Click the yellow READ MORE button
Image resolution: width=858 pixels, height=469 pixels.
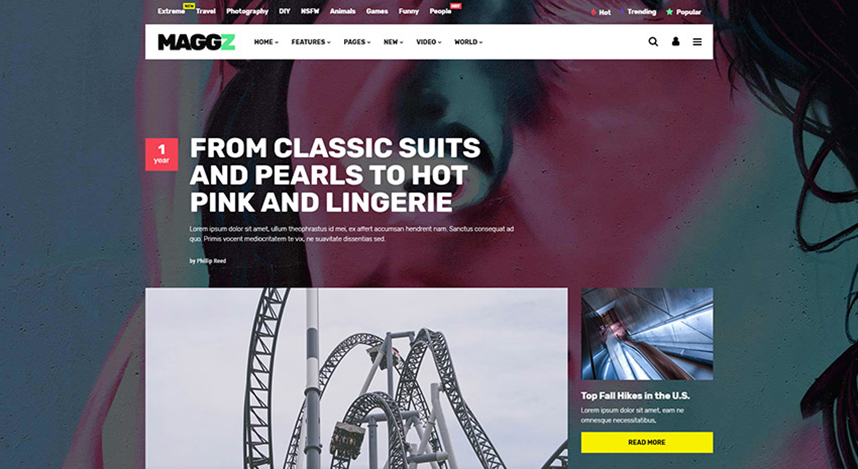pos(647,442)
